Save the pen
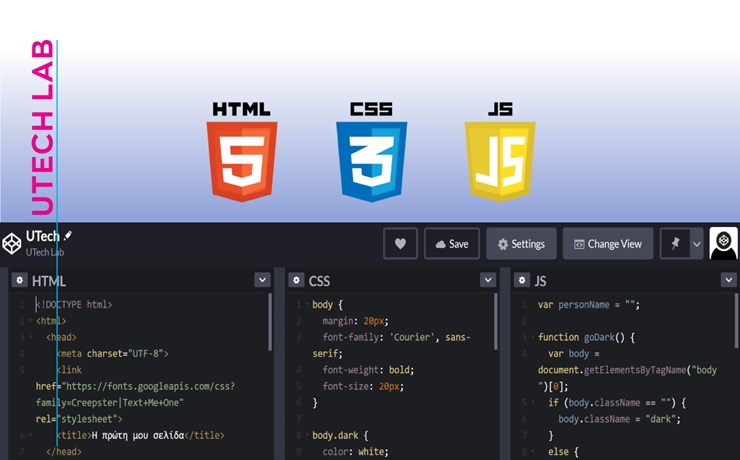The height and width of the screenshot is (460, 740). click(452, 244)
